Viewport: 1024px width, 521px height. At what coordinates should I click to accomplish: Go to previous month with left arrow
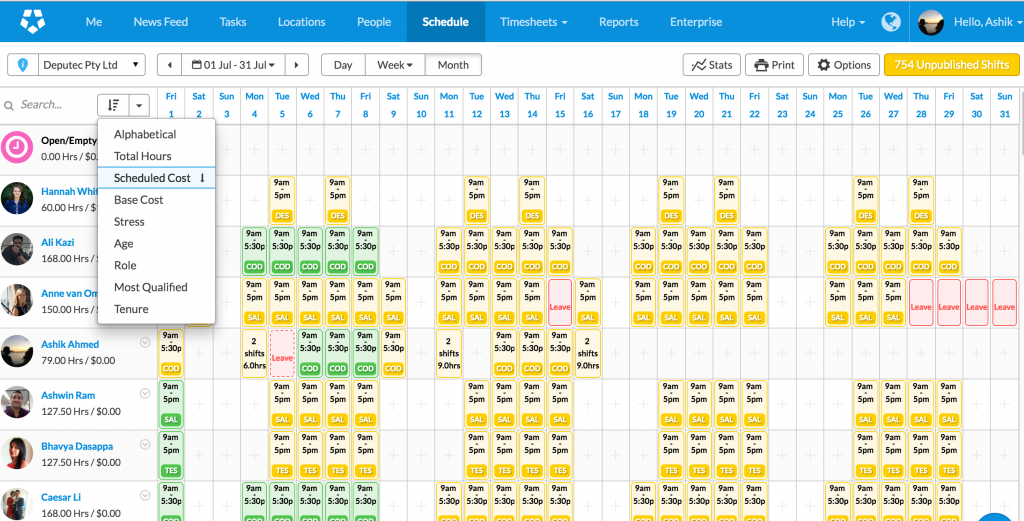point(169,65)
